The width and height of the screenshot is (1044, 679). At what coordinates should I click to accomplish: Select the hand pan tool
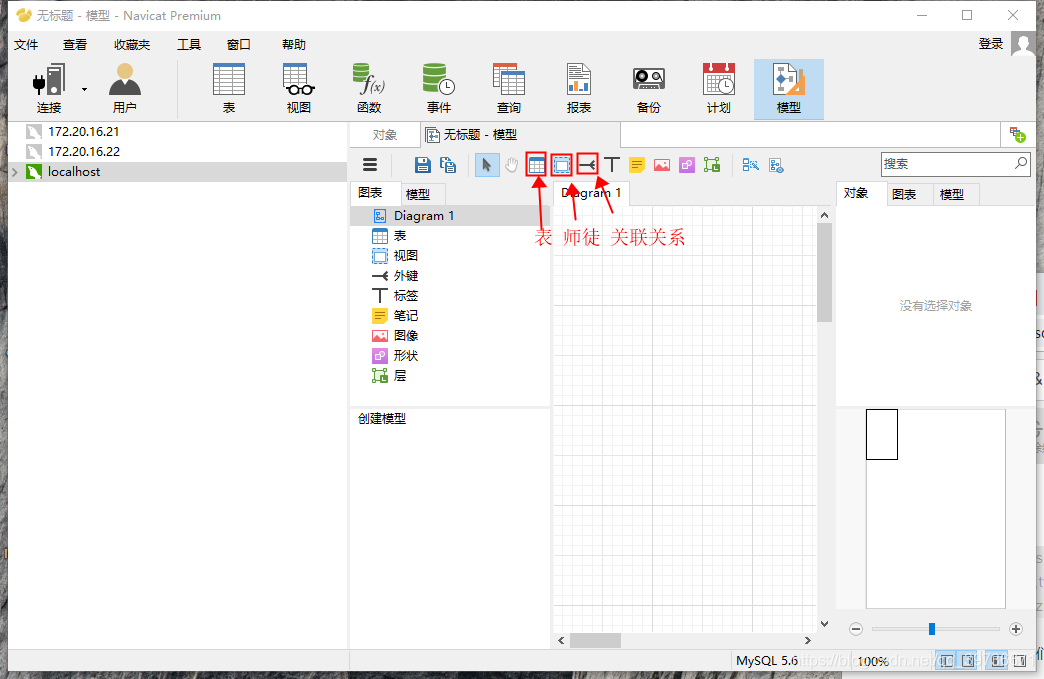(x=511, y=164)
